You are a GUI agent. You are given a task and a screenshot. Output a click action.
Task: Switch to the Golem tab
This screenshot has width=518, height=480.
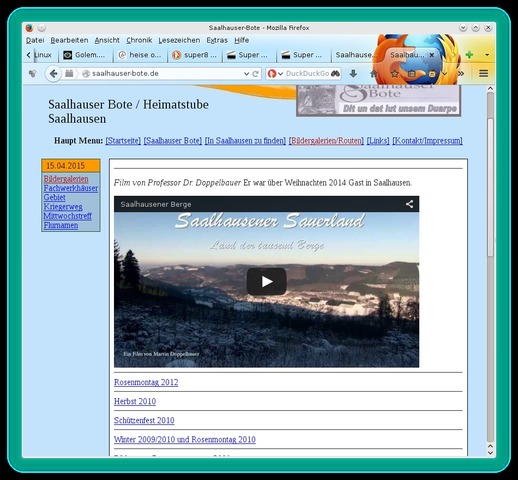tap(86, 55)
